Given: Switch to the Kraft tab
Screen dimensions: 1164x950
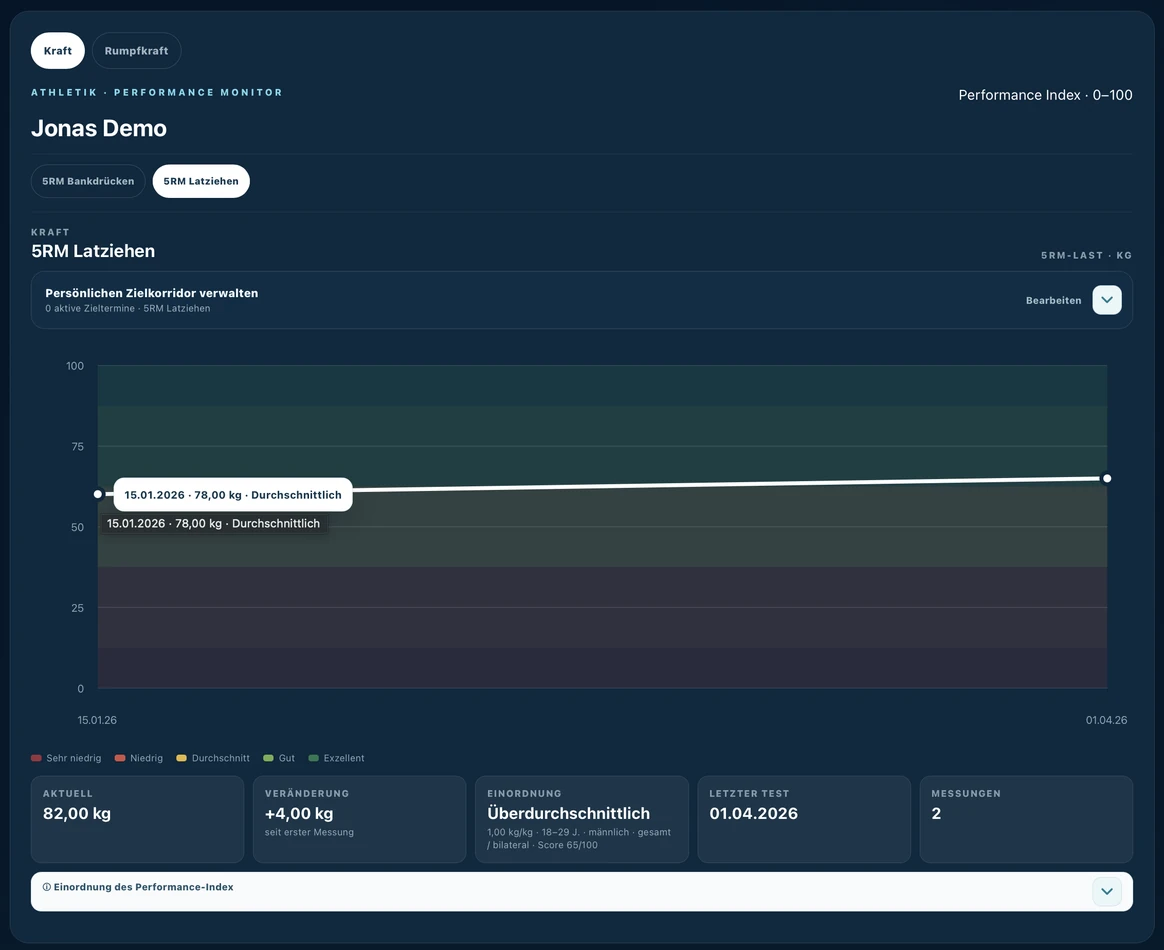Looking at the screenshot, I should (57, 50).
